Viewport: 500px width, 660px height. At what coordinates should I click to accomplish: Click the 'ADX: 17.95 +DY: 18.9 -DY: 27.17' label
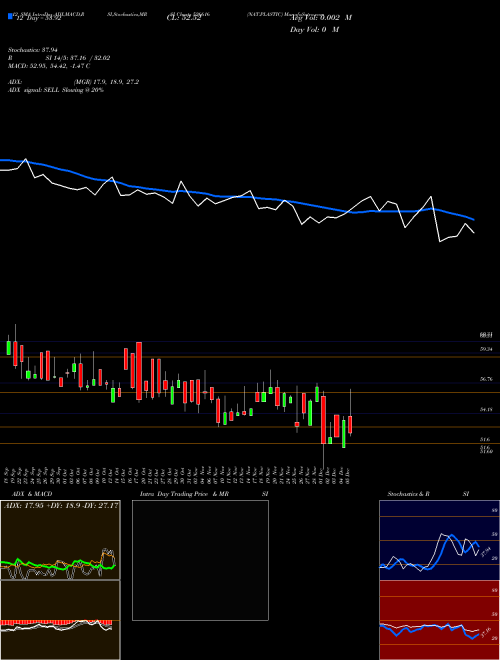(61, 505)
